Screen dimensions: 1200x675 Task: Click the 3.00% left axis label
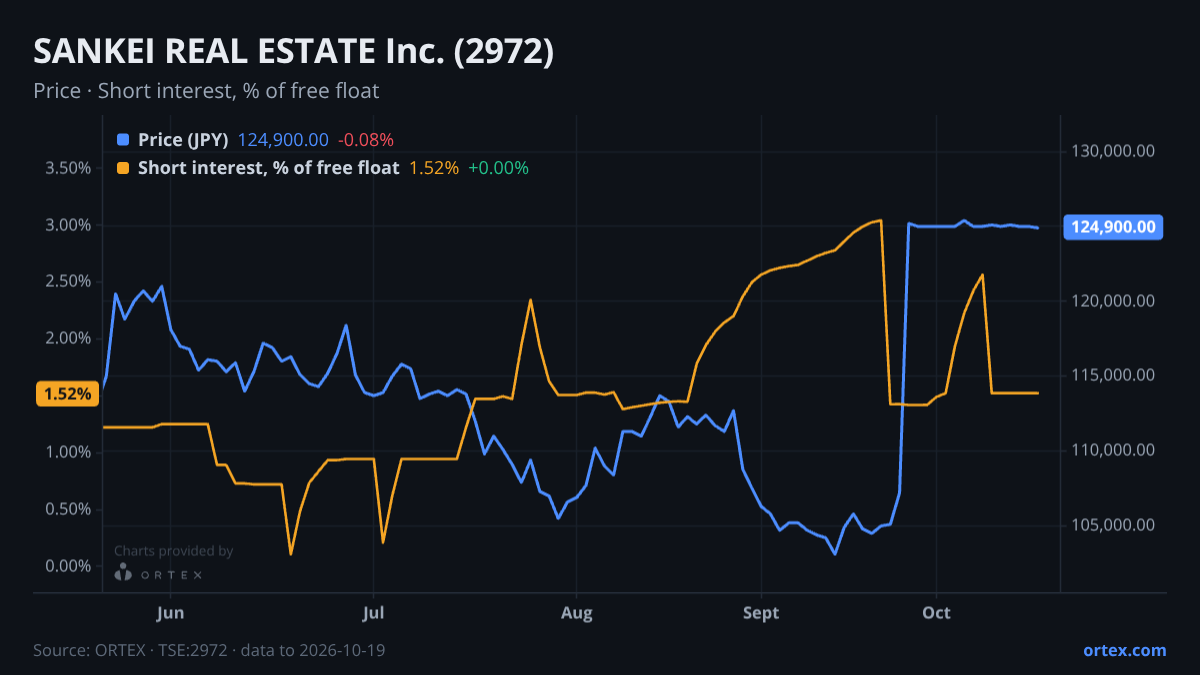69,225
